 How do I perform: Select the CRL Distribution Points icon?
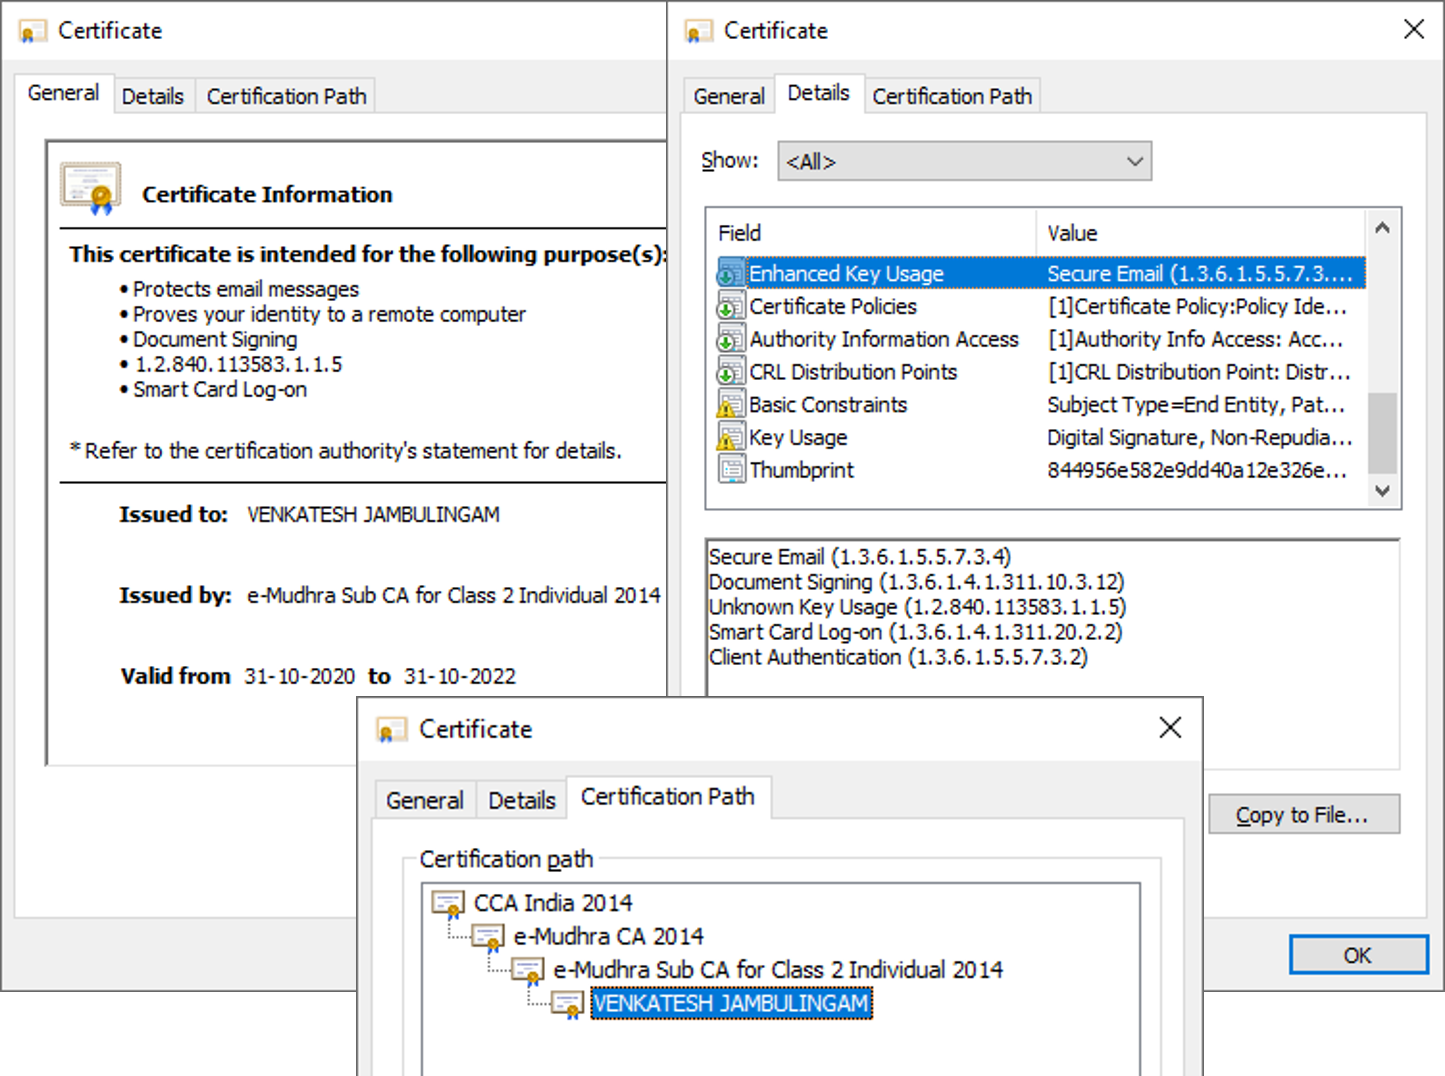(x=731, y=372)
